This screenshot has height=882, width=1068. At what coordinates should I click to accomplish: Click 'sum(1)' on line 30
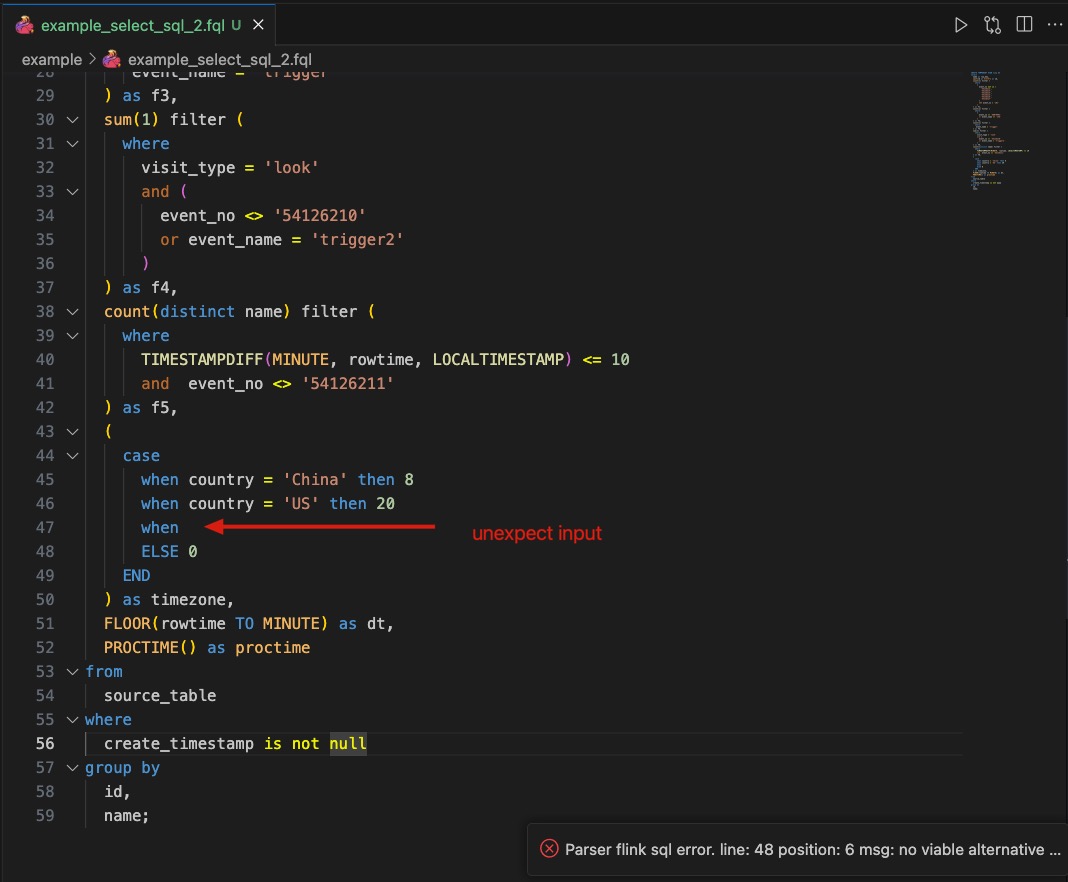[x=131, y=119]
